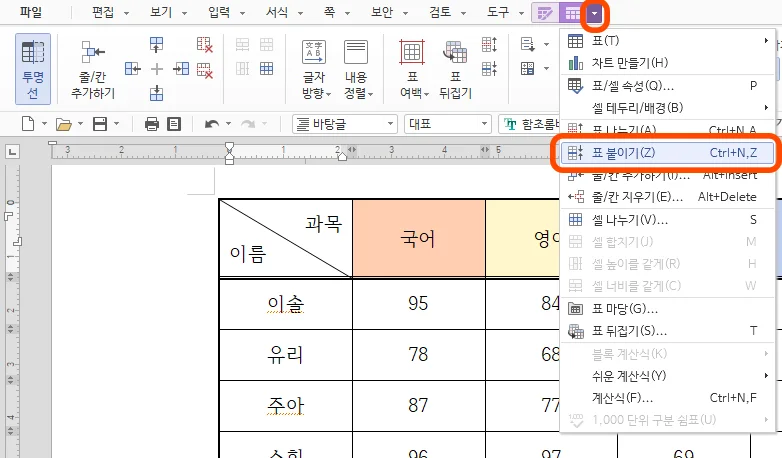Insert a row above using the ribbon icon

click(x=157, y=44)
